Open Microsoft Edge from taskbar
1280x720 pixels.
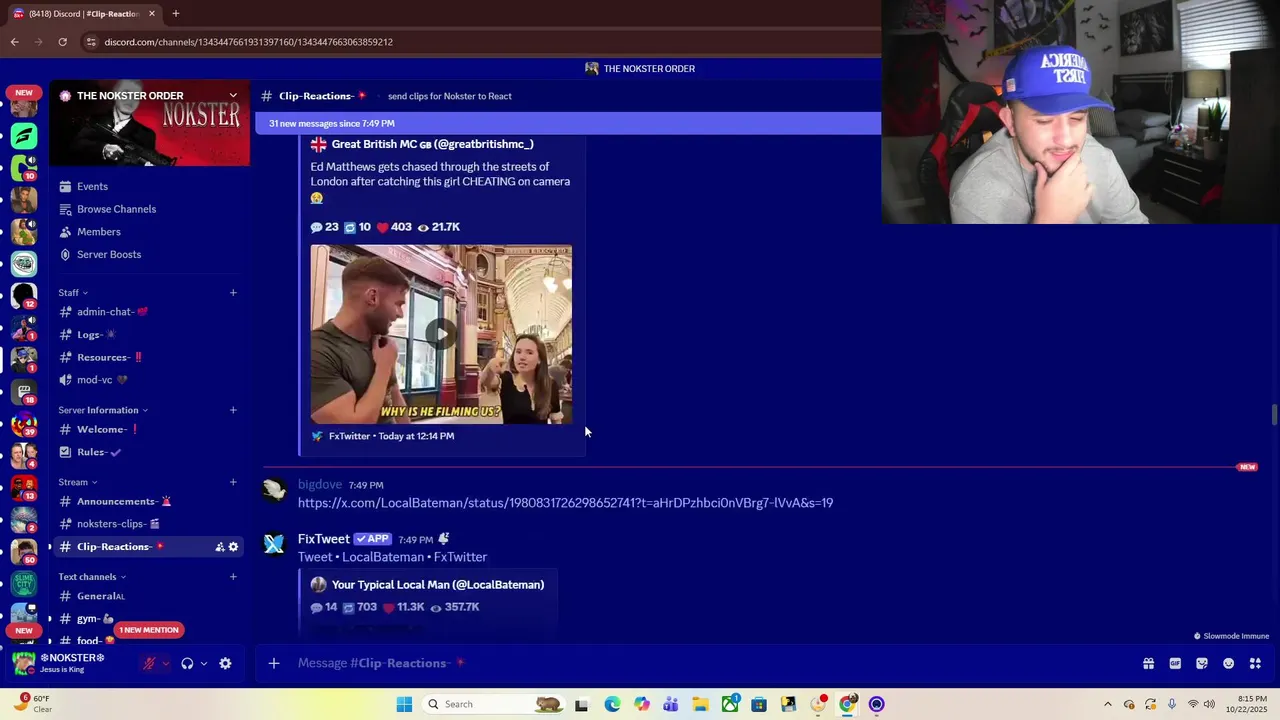click(x=612, y=704)
